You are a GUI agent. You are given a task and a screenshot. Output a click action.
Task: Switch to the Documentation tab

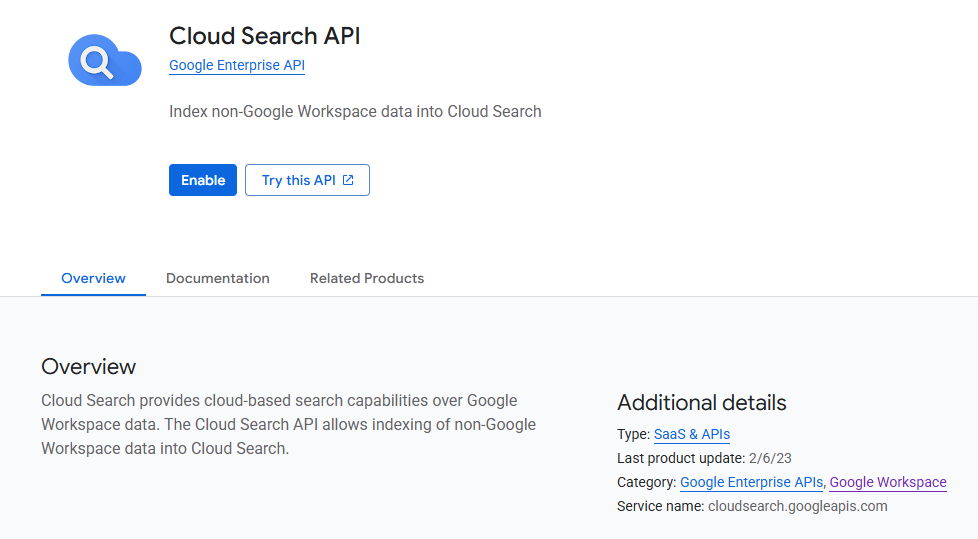click(x=218, y=278)
